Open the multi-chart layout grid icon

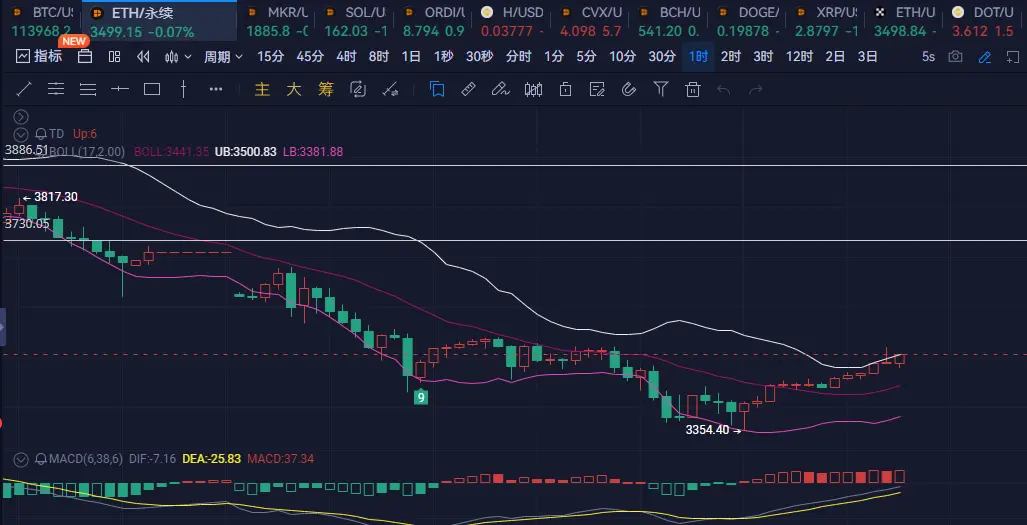pyautogui.click(x=115, y=57)
